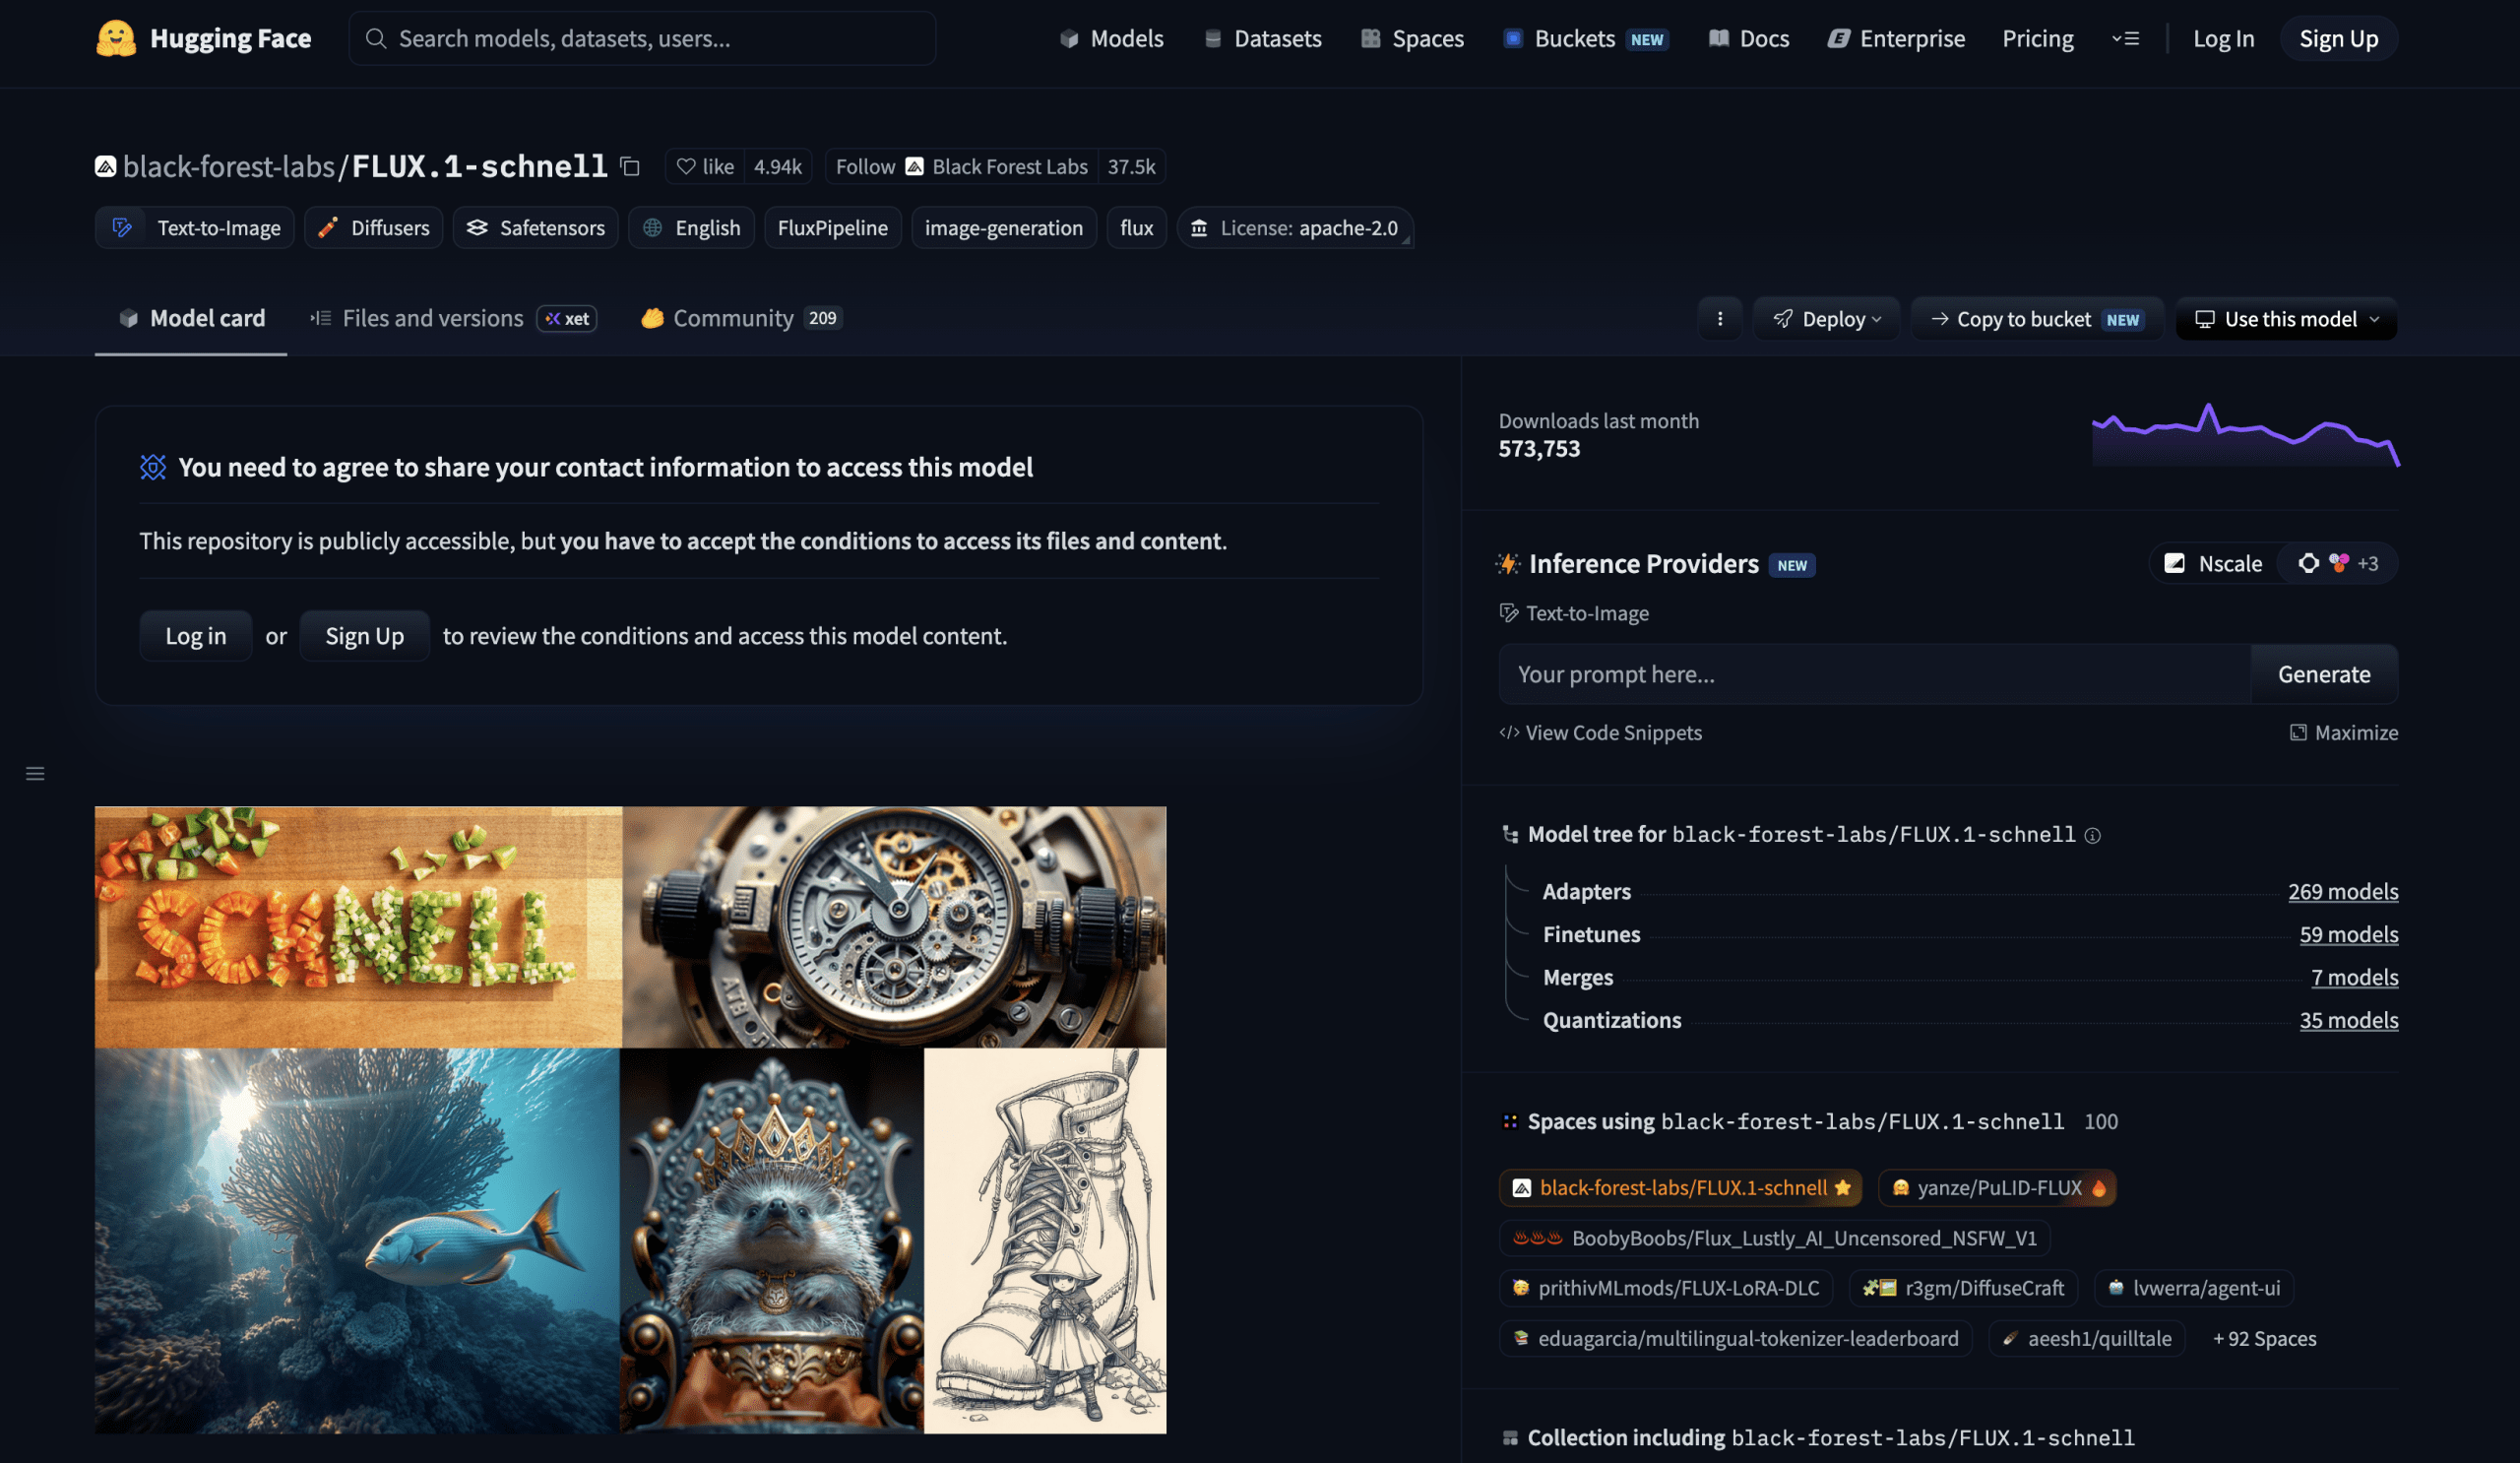Open the lvwerra/agent-ui space

point(2193,1287)
